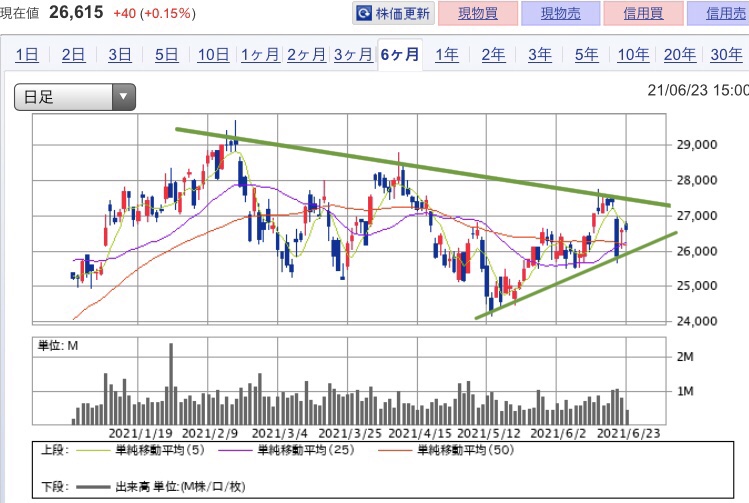The image size is (749, 503).
Task: Switch chart to 1日 period
Action: tap(27, 55)
